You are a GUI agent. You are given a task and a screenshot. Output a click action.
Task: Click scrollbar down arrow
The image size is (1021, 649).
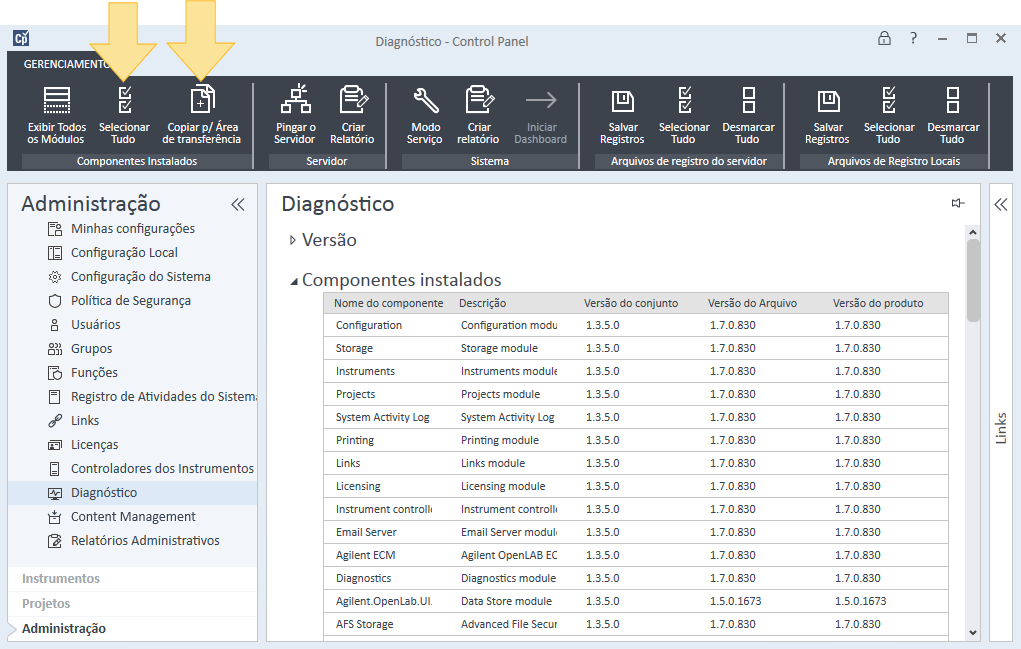point(973,632)
